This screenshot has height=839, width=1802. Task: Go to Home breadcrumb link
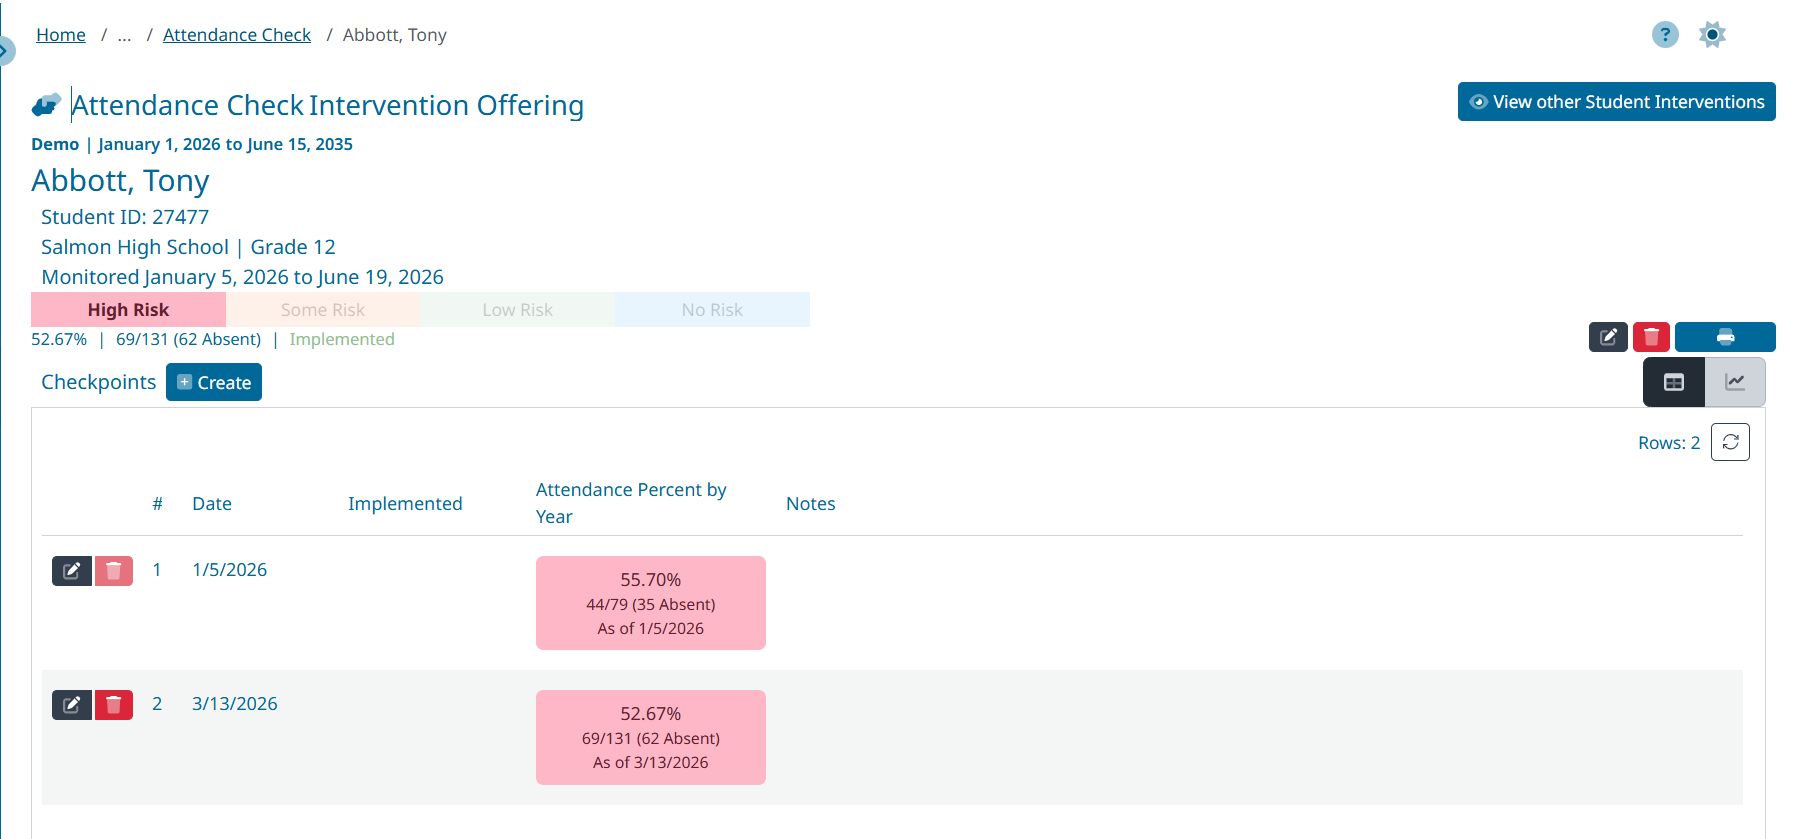pos(61,35)
